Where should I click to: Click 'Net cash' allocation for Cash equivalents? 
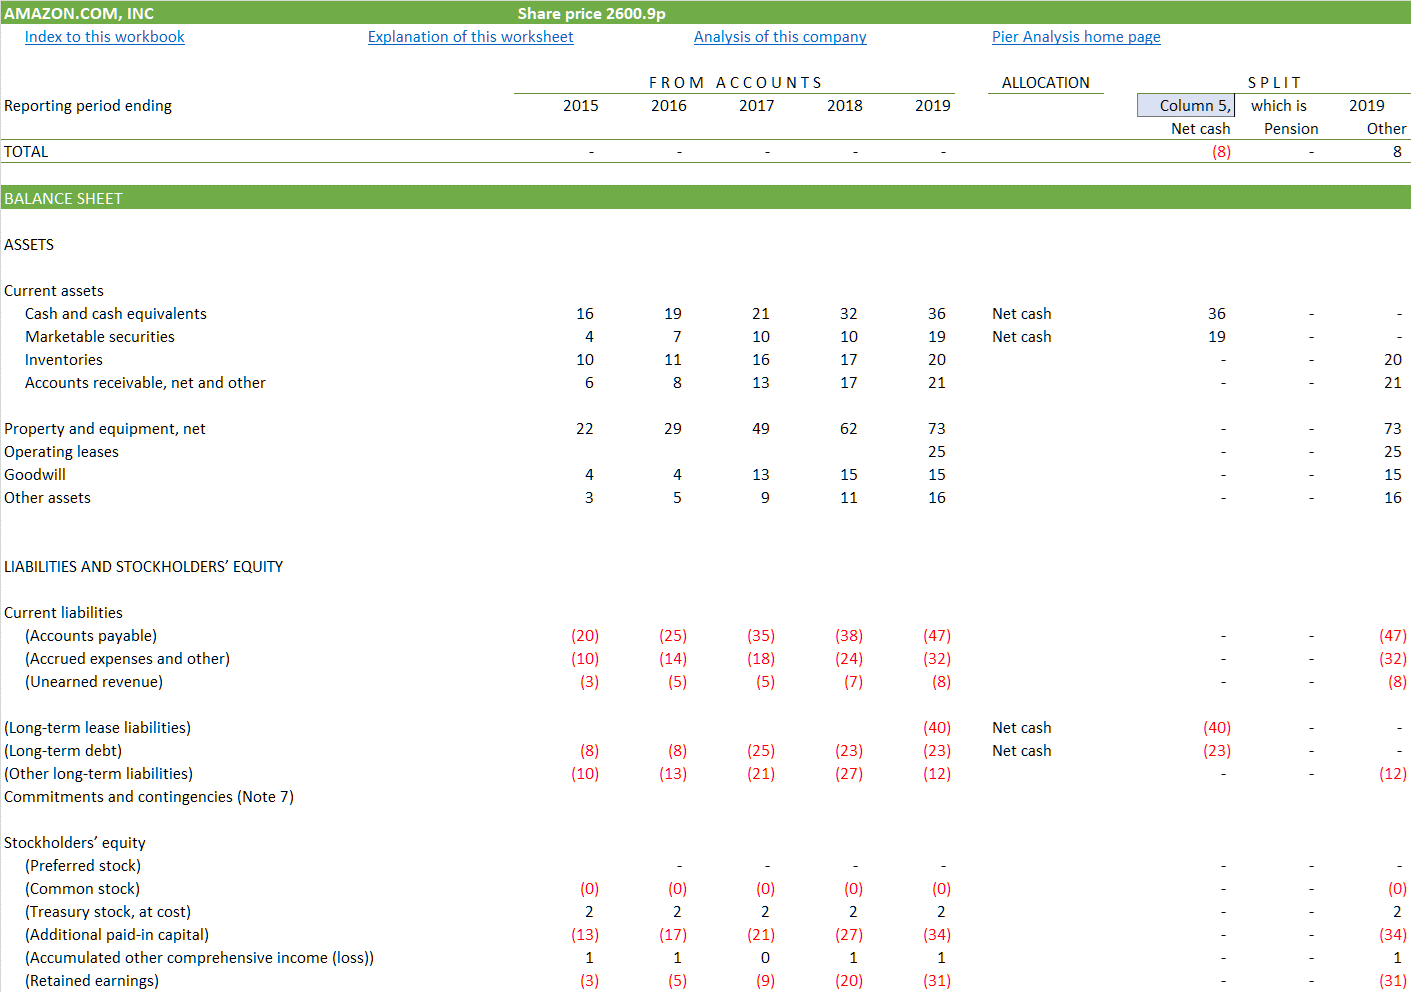pyautogui.click(x=1021, y=314)
